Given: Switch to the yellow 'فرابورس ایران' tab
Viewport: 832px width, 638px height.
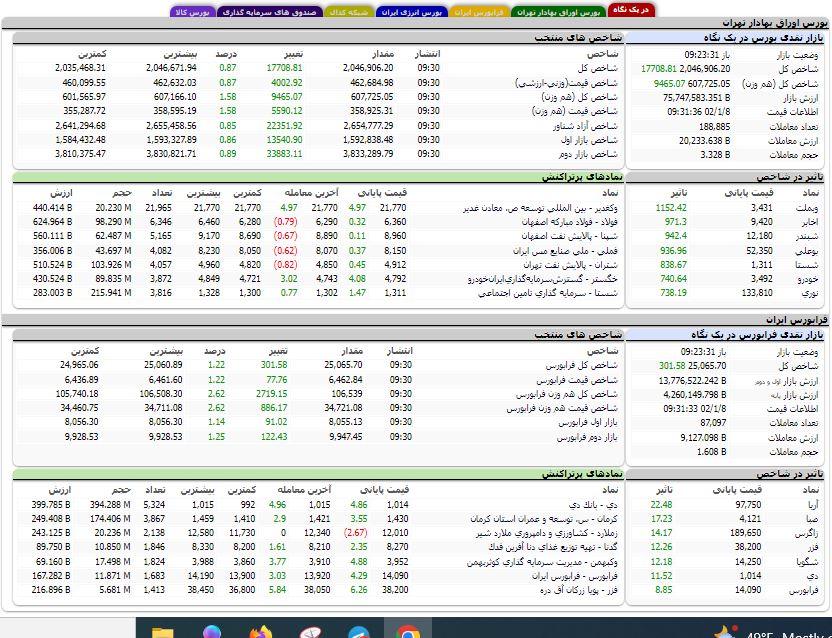Looking at the screenshot, I should pos(479,12).
